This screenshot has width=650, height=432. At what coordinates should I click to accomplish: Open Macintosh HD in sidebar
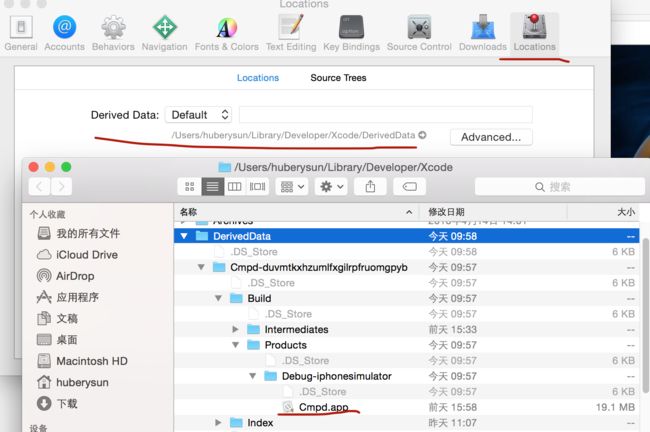[x=82, y=361]
